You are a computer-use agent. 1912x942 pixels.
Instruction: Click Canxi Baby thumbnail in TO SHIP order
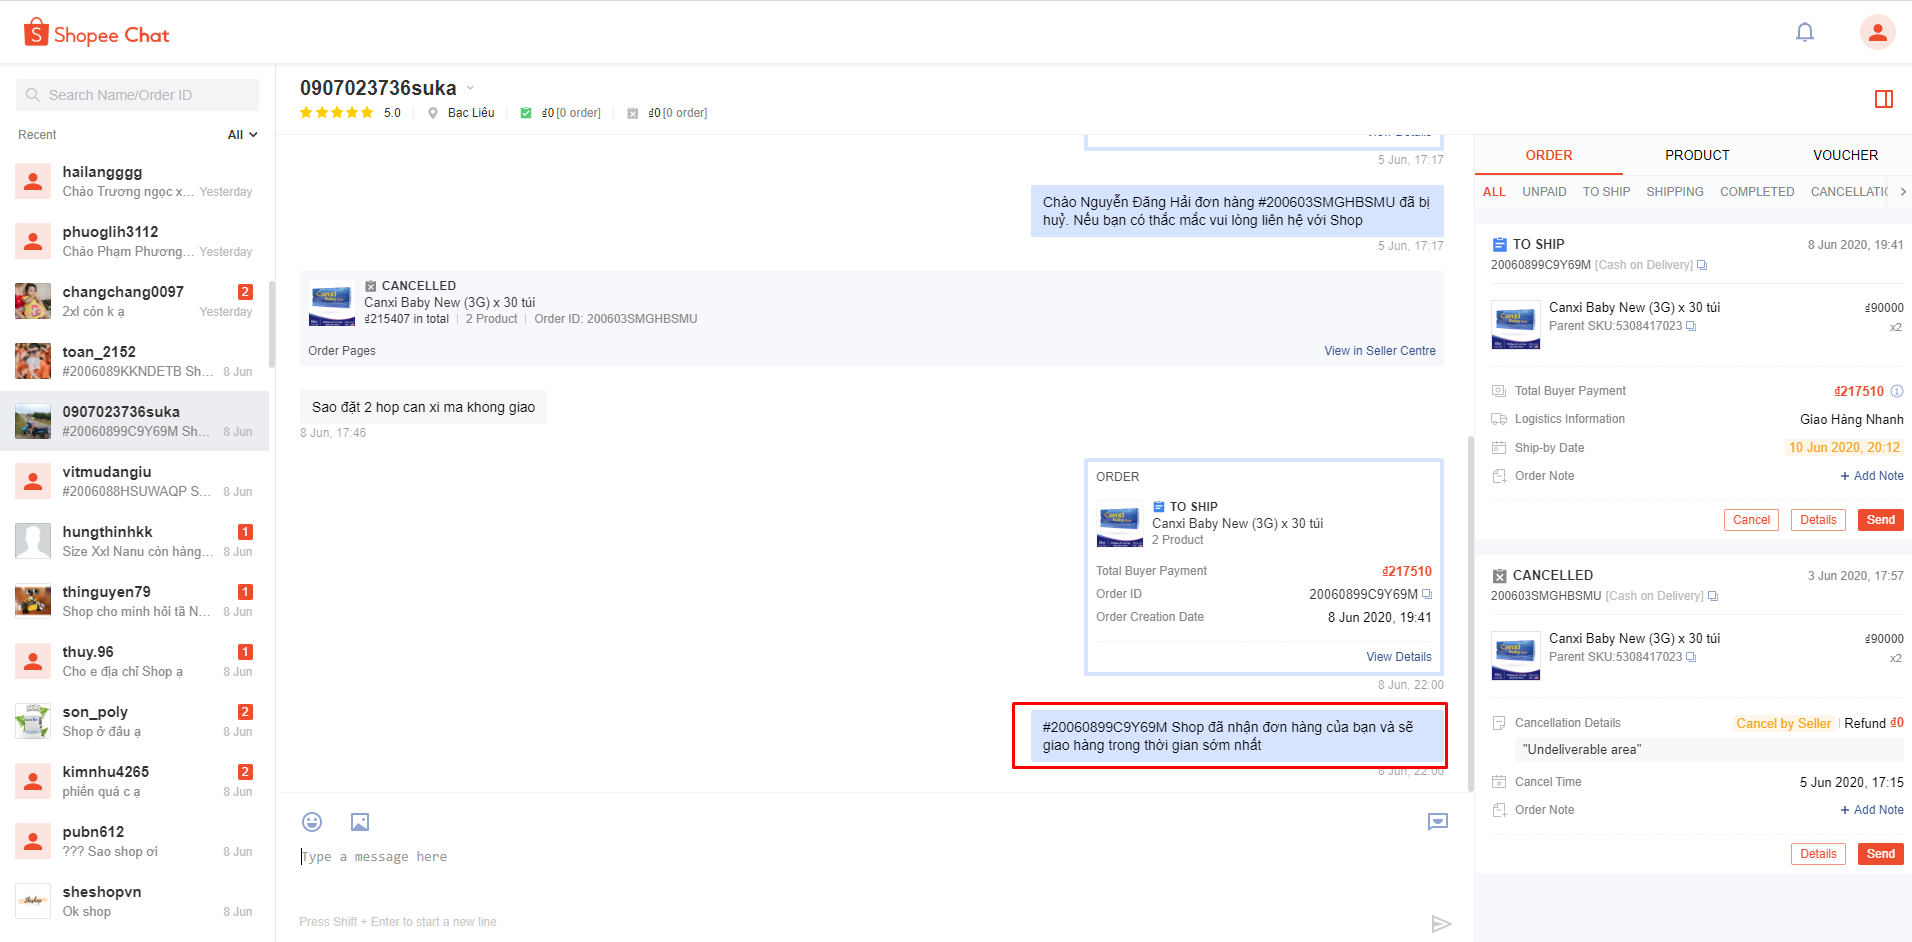[1515, 325]
